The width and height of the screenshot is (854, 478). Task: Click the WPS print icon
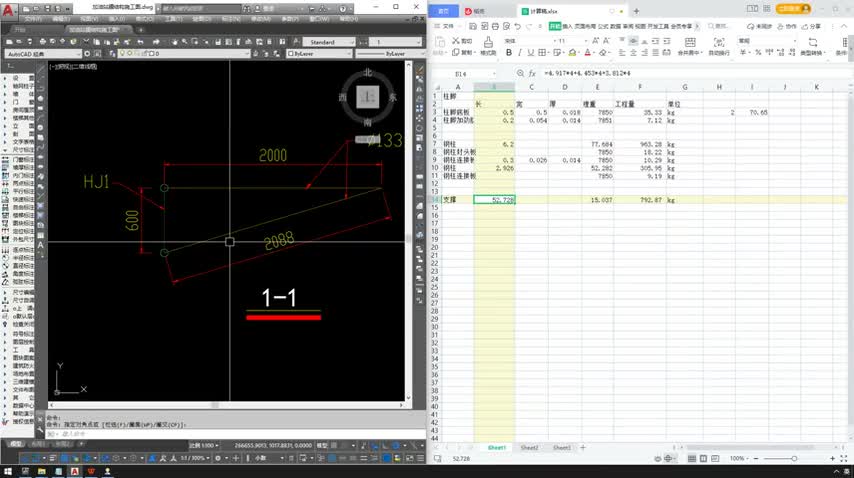[x=495, y=26]
